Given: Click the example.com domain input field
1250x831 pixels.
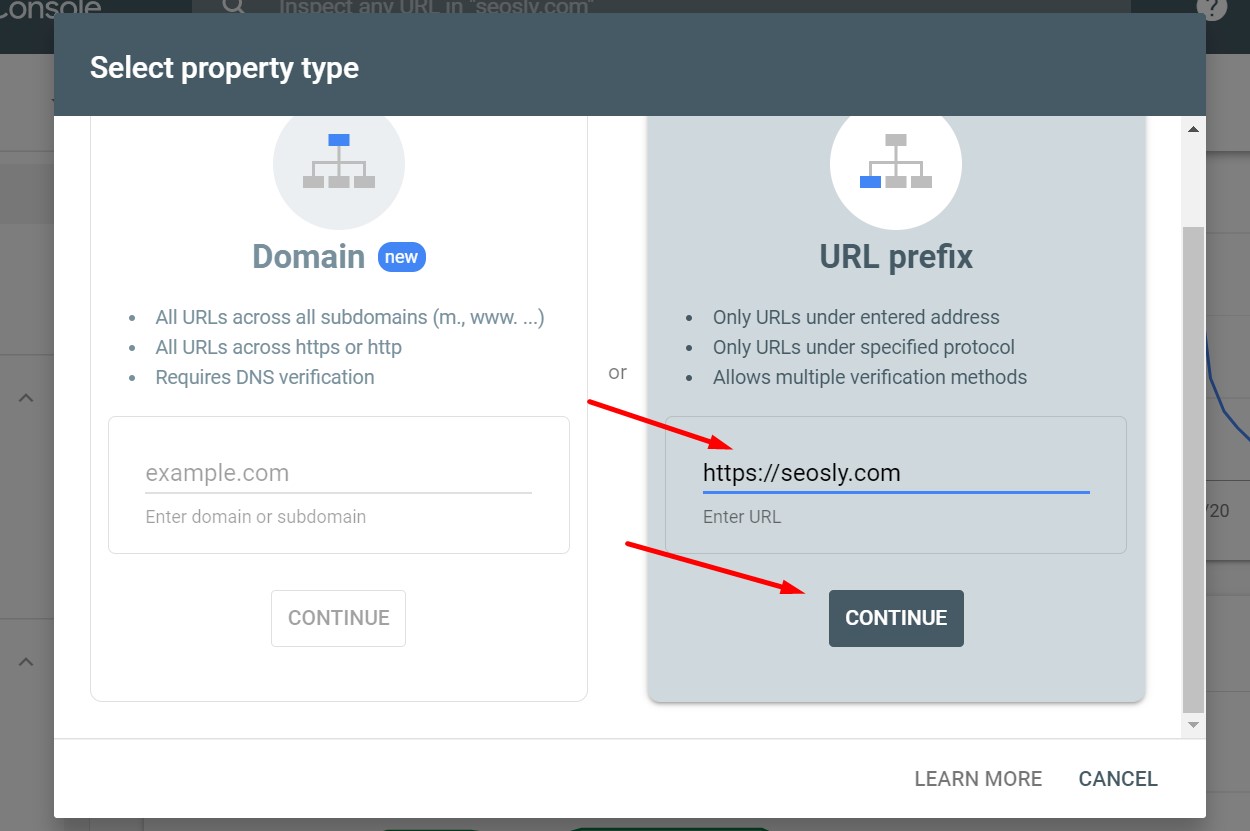Looking at the screenshot, I should tap(338, 472).
